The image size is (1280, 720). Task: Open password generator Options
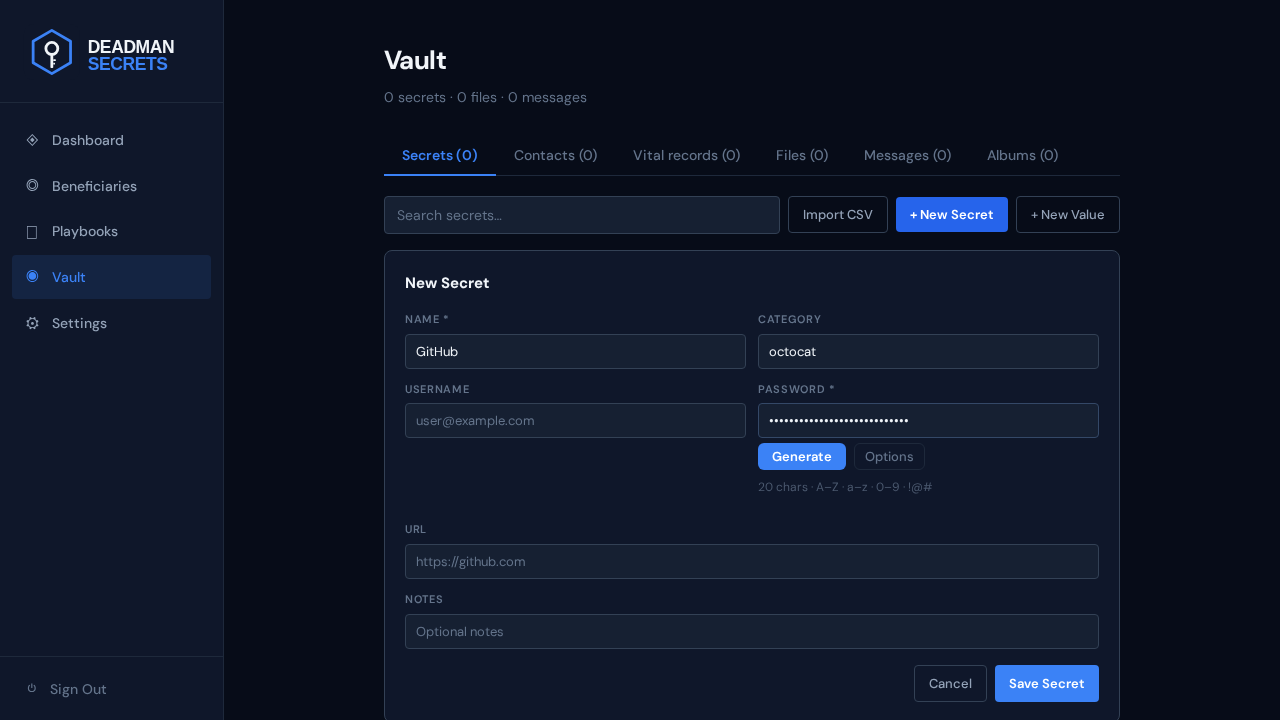[889, 456]
